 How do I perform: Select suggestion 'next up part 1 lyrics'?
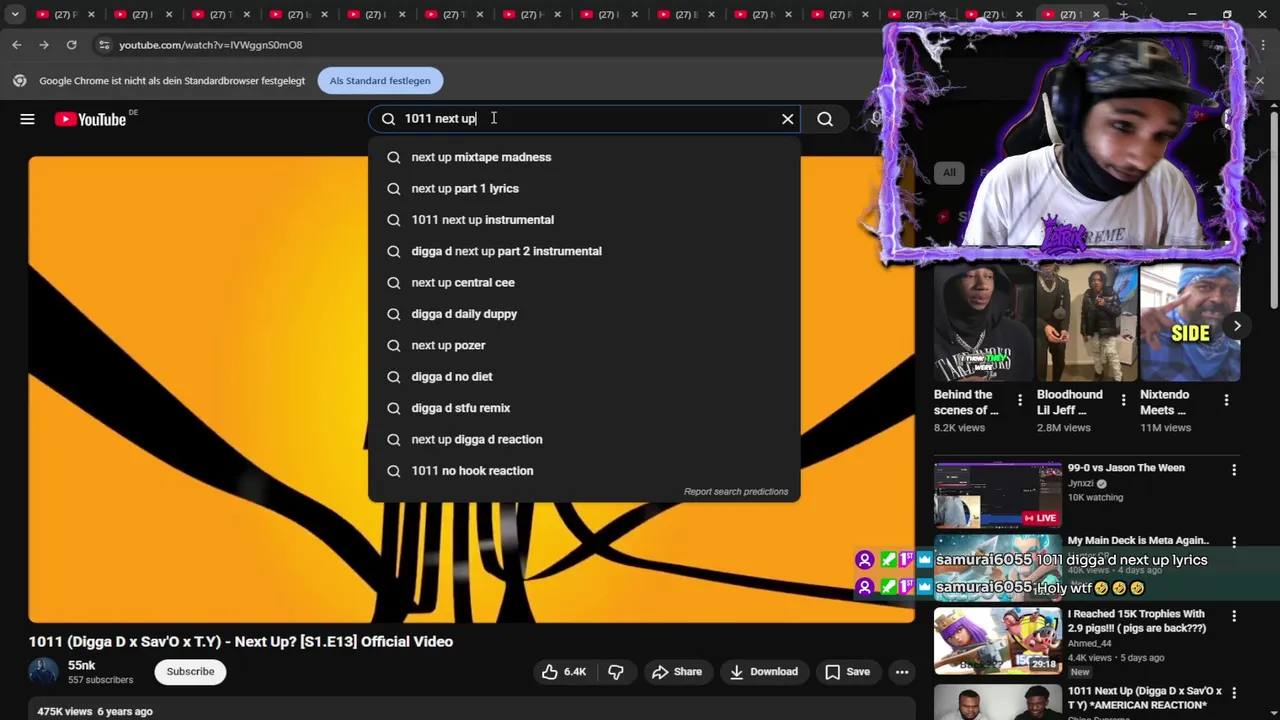click(584, 188)
